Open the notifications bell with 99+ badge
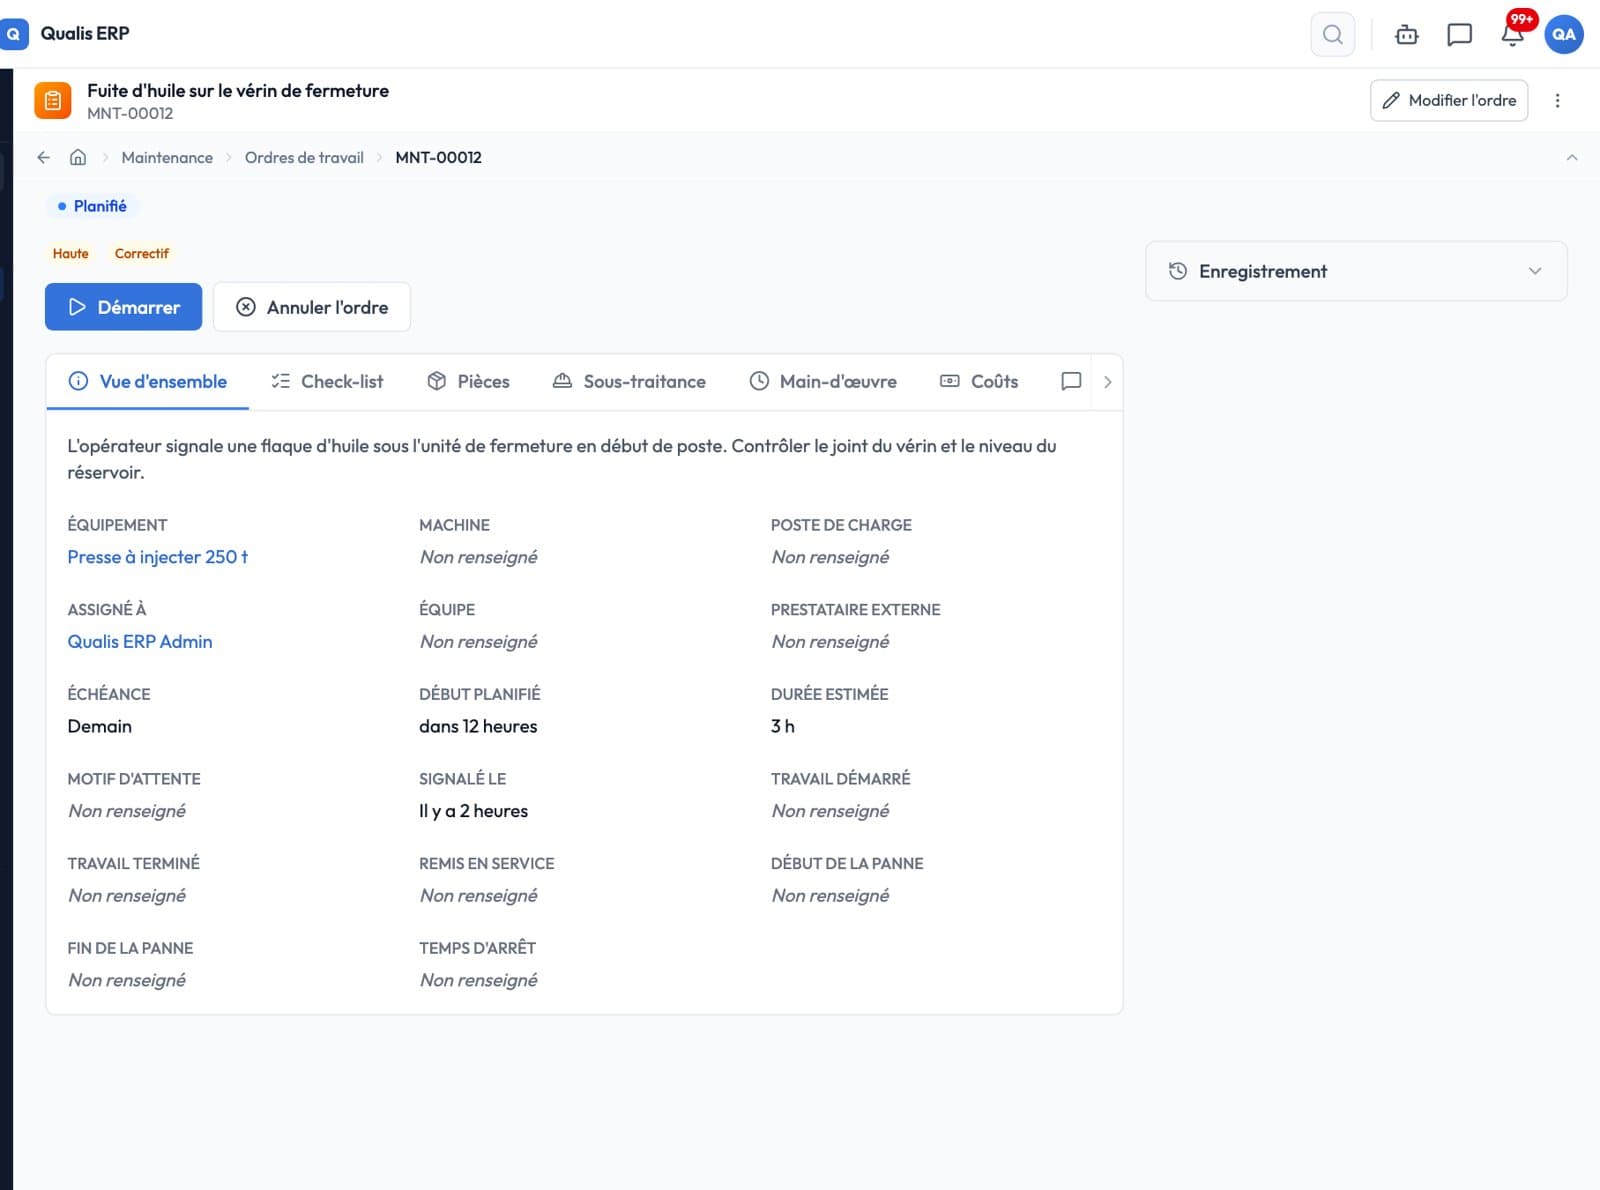Image resolution: width=1600 pixels, height=1190 pixels. click(x=1512, y=35)
